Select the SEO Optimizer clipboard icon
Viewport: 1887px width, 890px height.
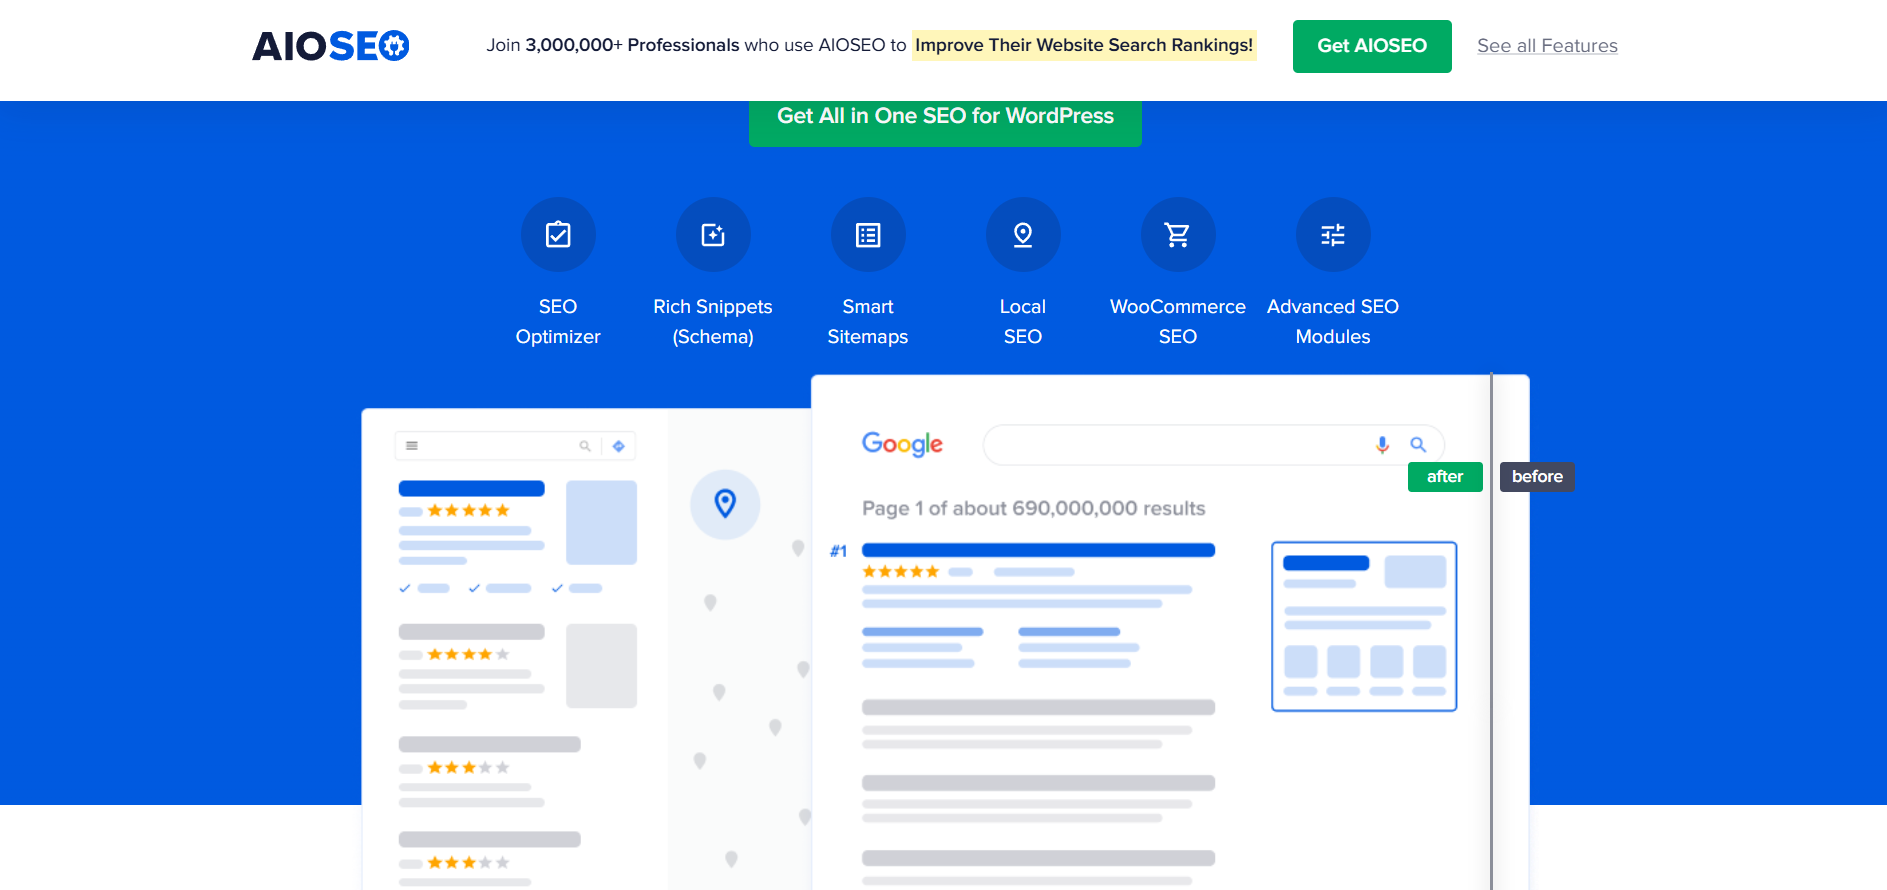558,235
